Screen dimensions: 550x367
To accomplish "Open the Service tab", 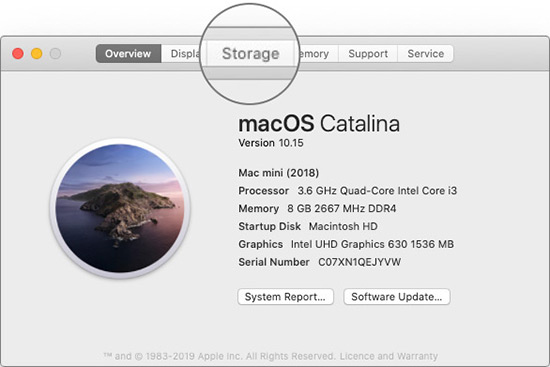I will [425, 54].
